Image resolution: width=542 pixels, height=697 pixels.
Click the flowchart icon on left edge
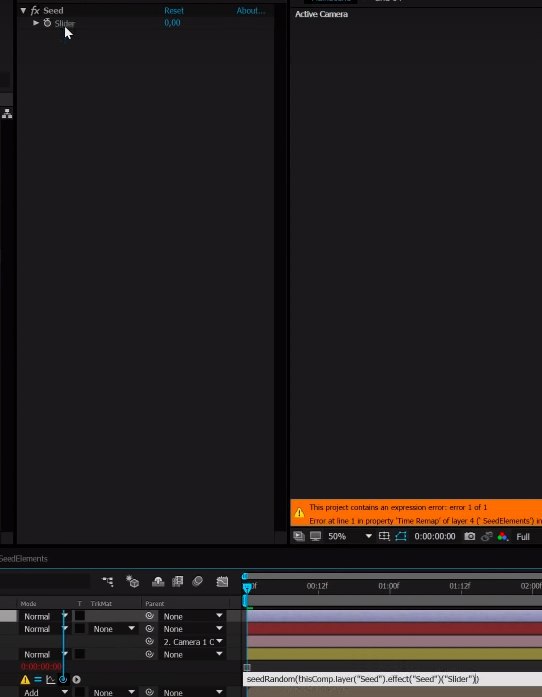7,114
